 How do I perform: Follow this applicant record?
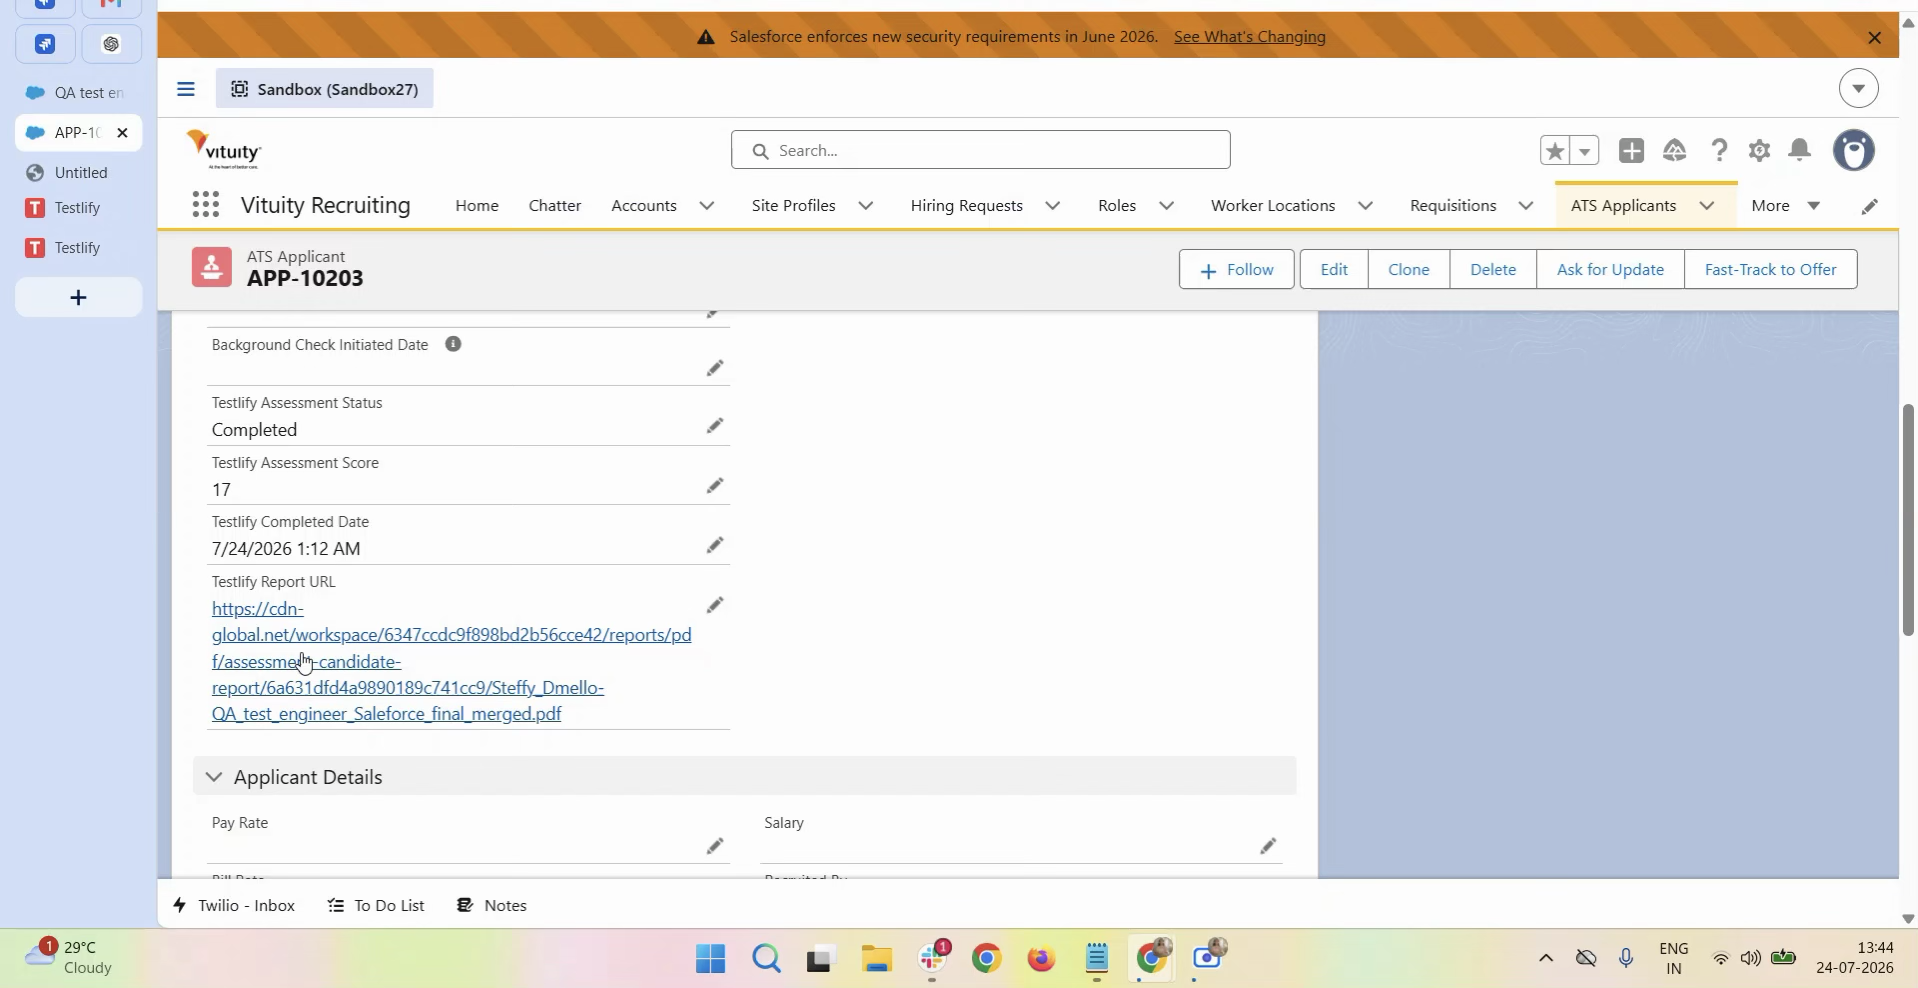1237,270
